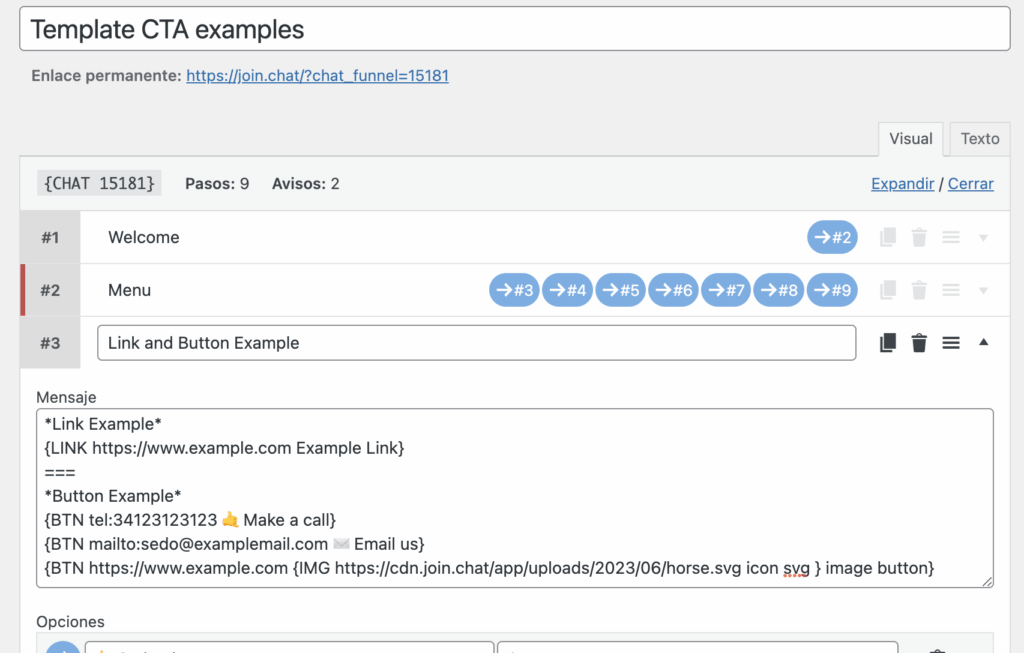This screenshot has height=653, width=1024.
Task: Click Expandir to expand all steps
Action: (902, 184)
